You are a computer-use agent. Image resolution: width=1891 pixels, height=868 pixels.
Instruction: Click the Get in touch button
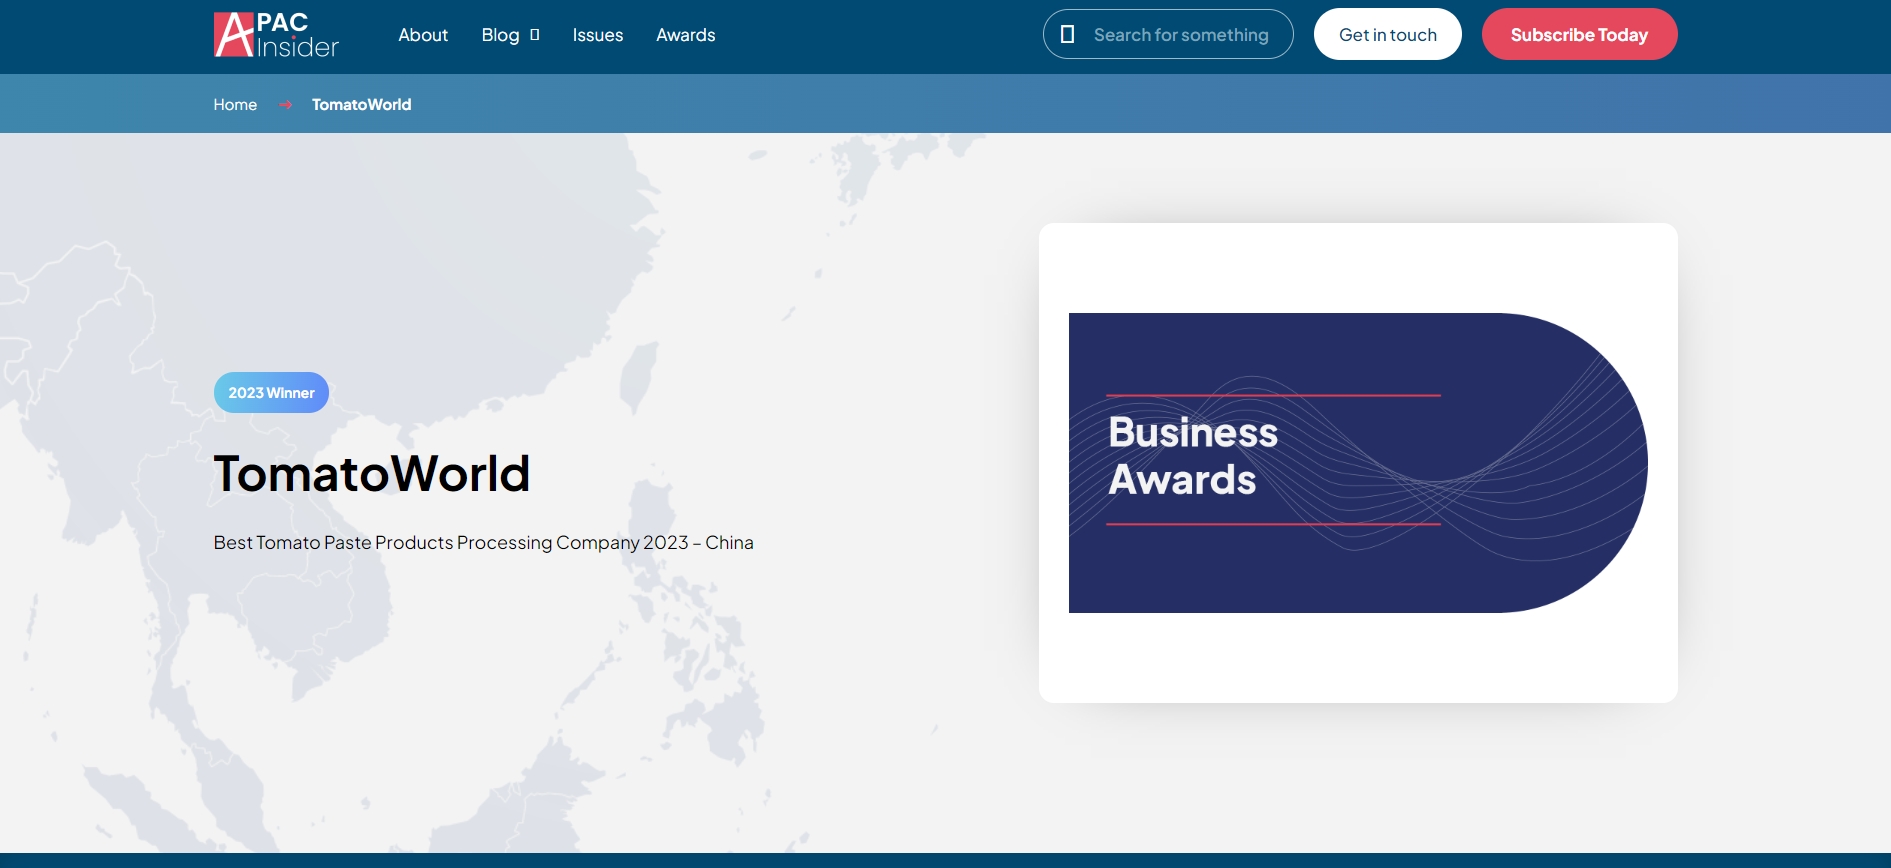1388,34
